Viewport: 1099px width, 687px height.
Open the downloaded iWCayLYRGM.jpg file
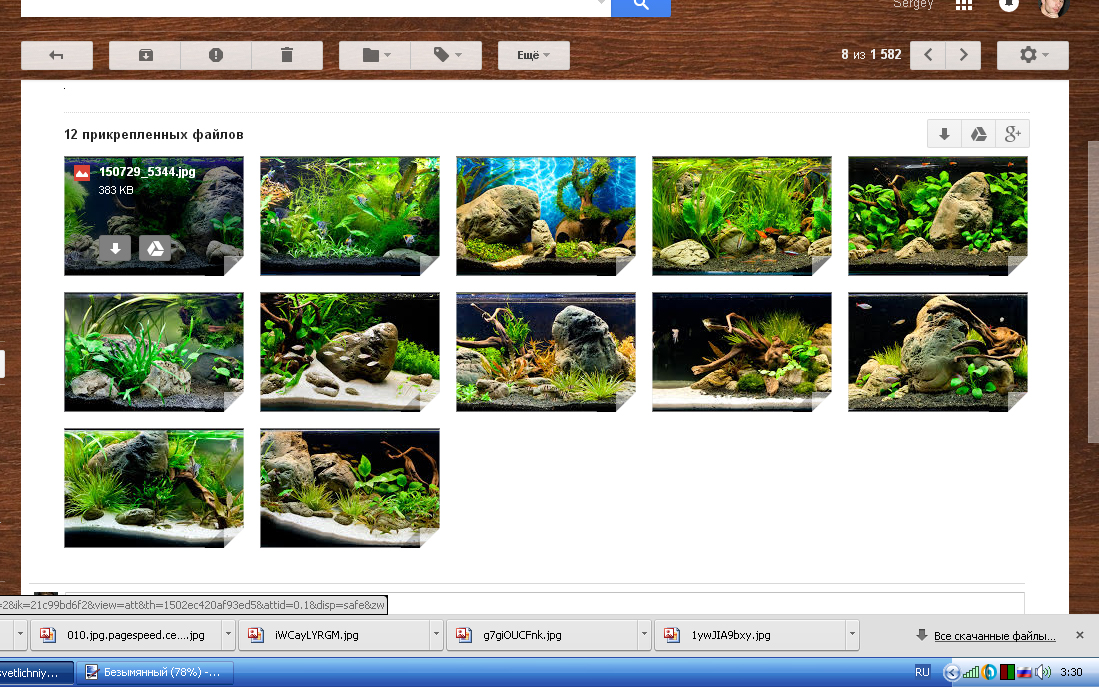click(316, 634)
